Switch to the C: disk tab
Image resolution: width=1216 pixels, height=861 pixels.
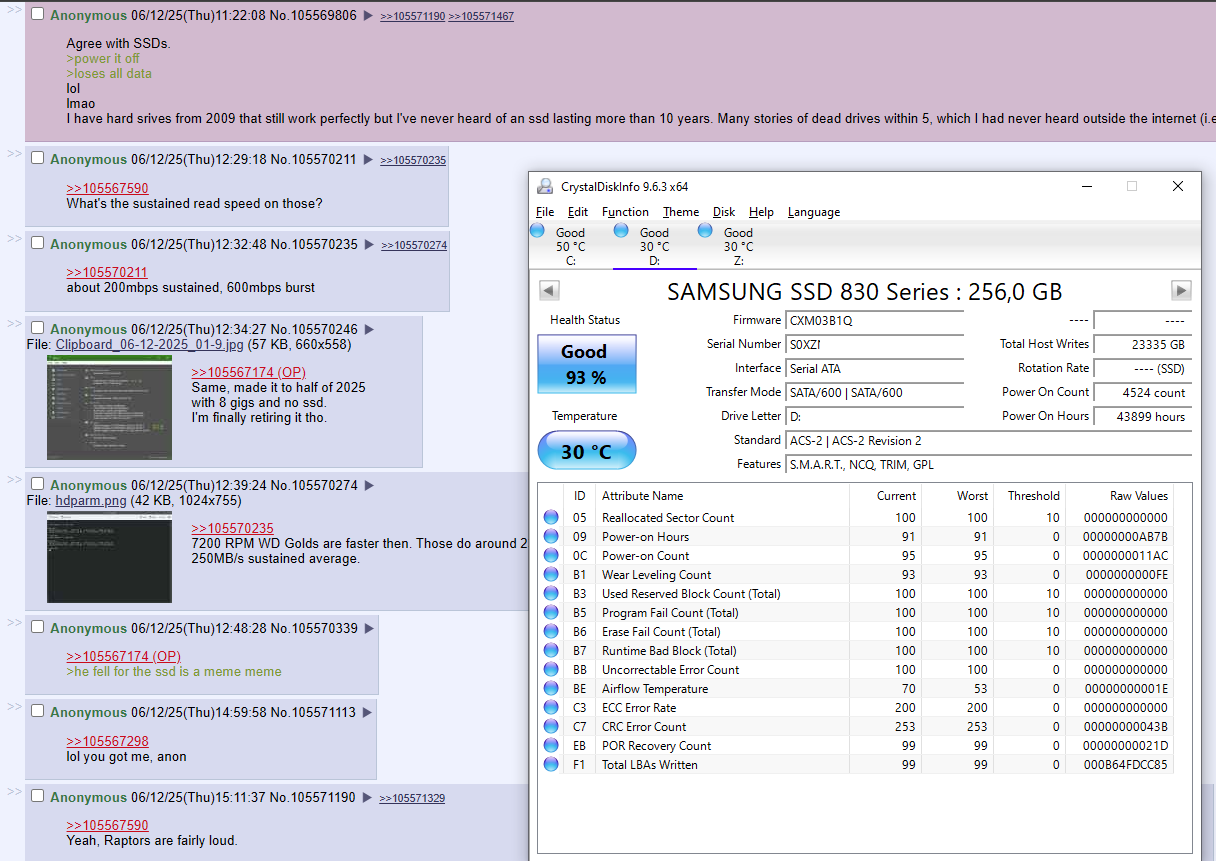(x=571, y=246)
